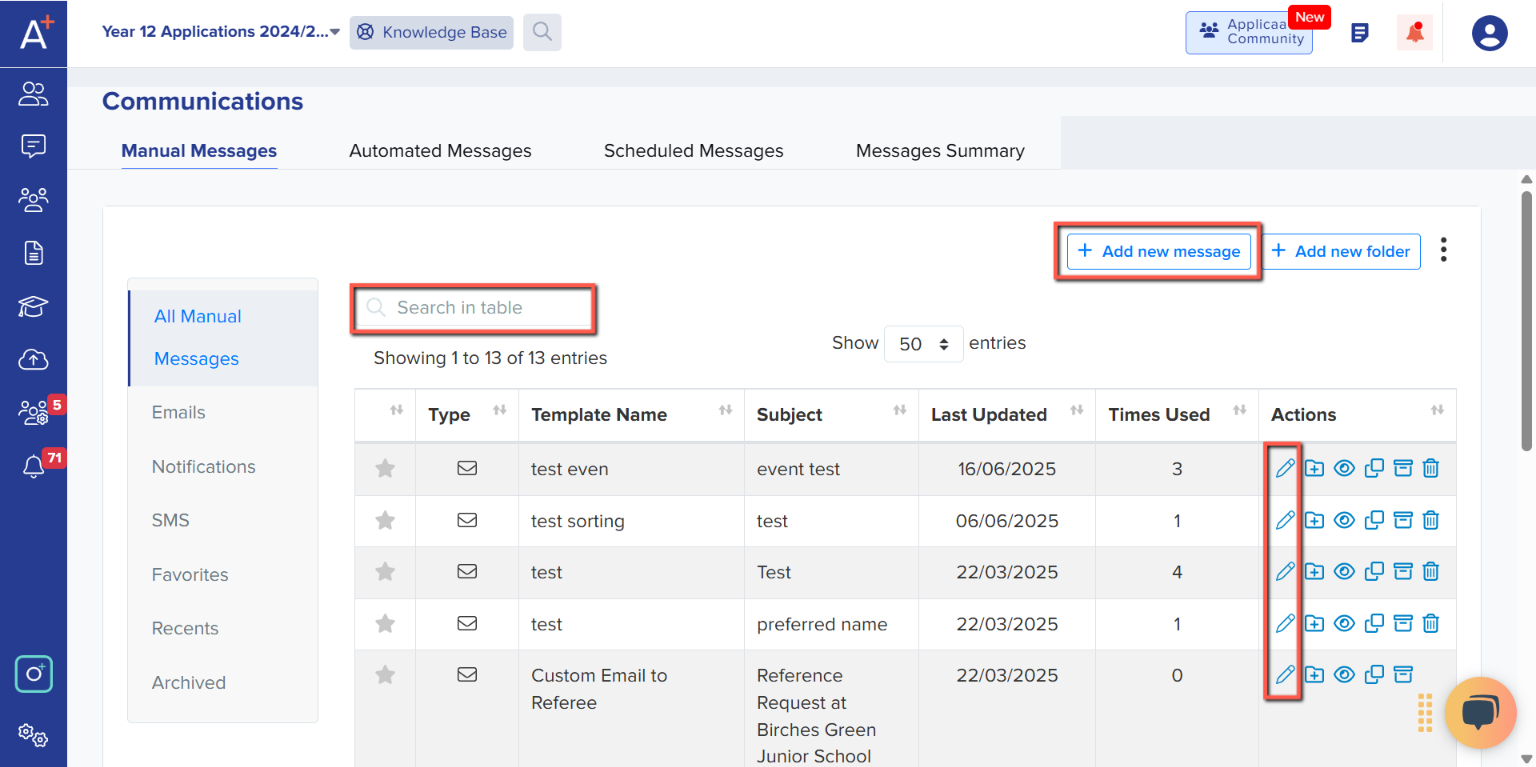Sort by Last Updated column
Viewport: 1536px width, 767px height.
tap(1007, 415)
